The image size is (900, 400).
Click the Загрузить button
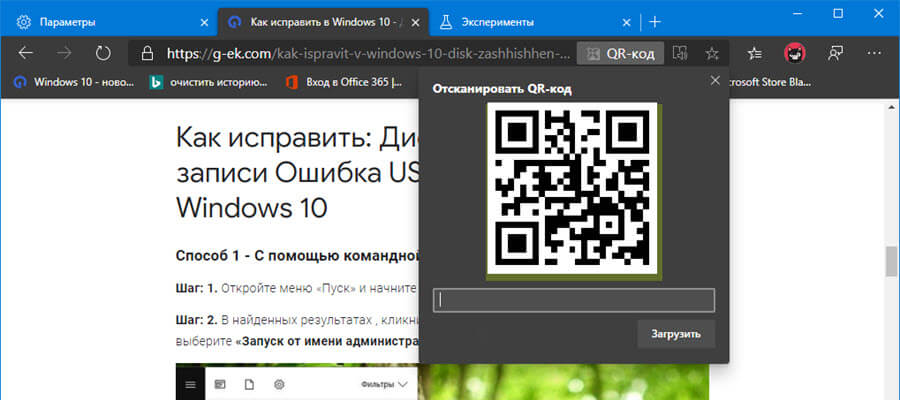click(676, 334)
